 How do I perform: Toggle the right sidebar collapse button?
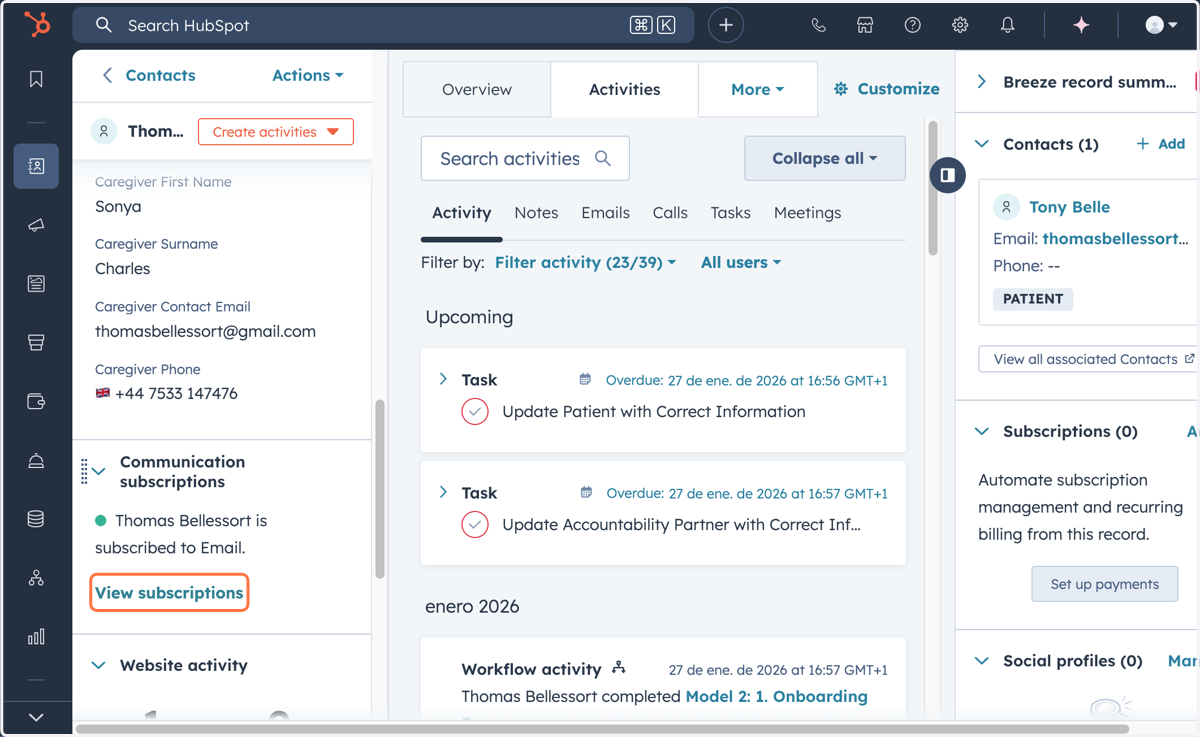click(947, 175)
